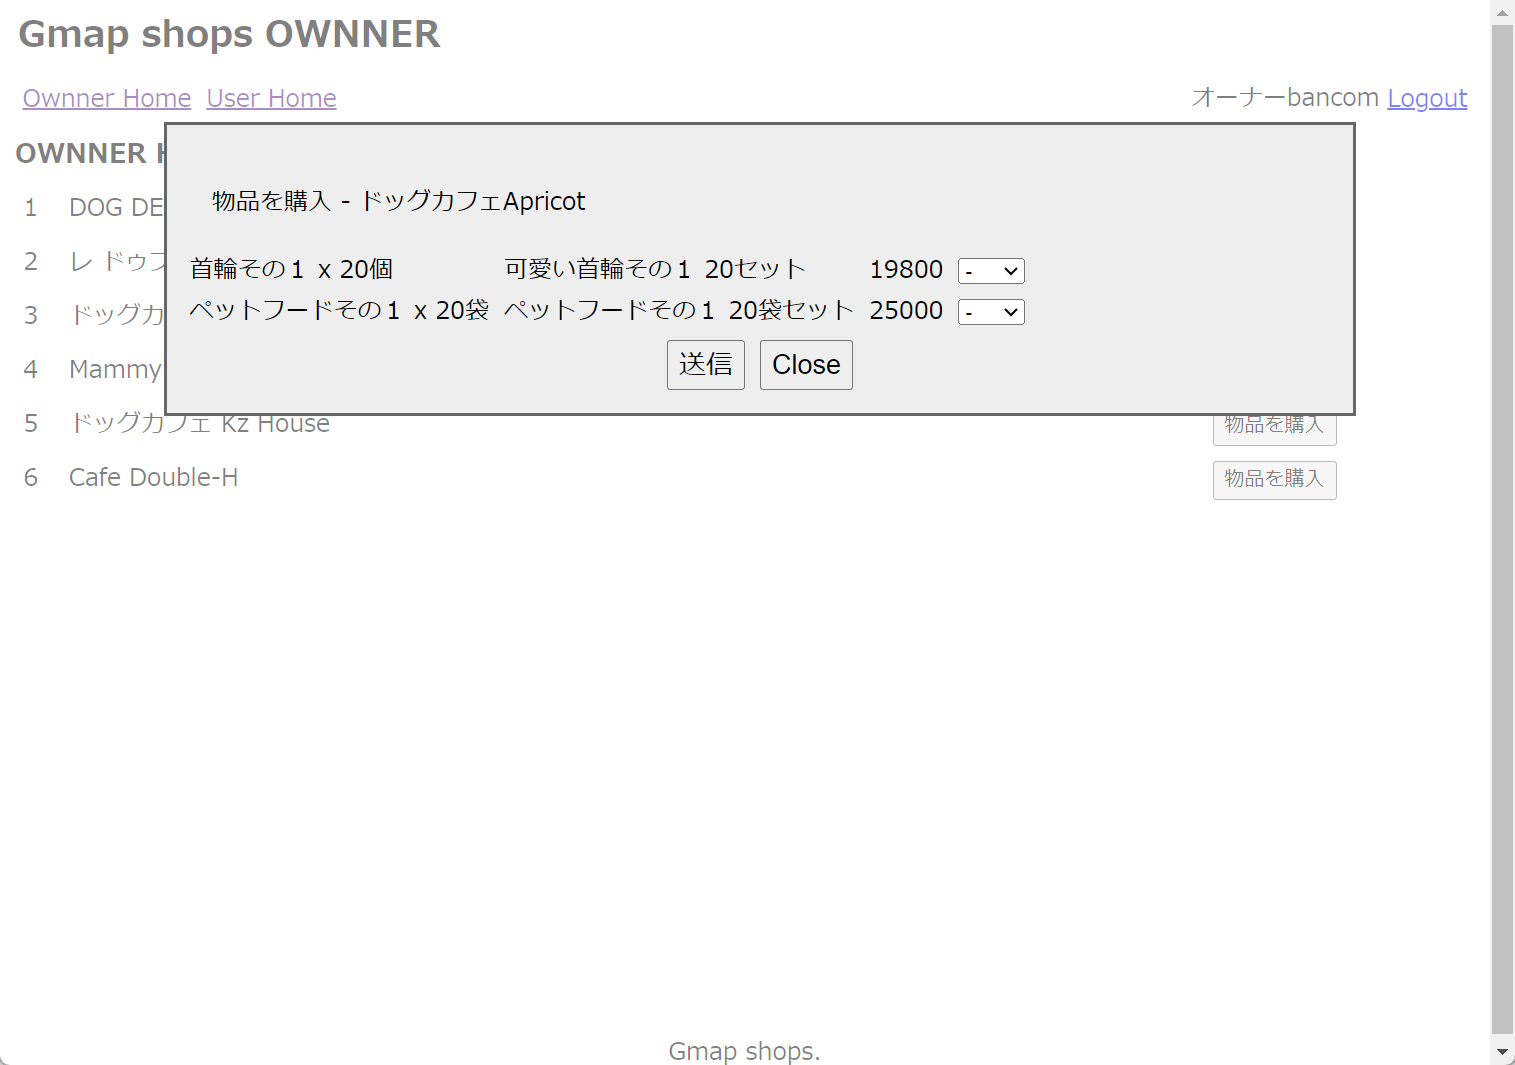
Task: Open the Ownner Home link
Action: point(107,98)
